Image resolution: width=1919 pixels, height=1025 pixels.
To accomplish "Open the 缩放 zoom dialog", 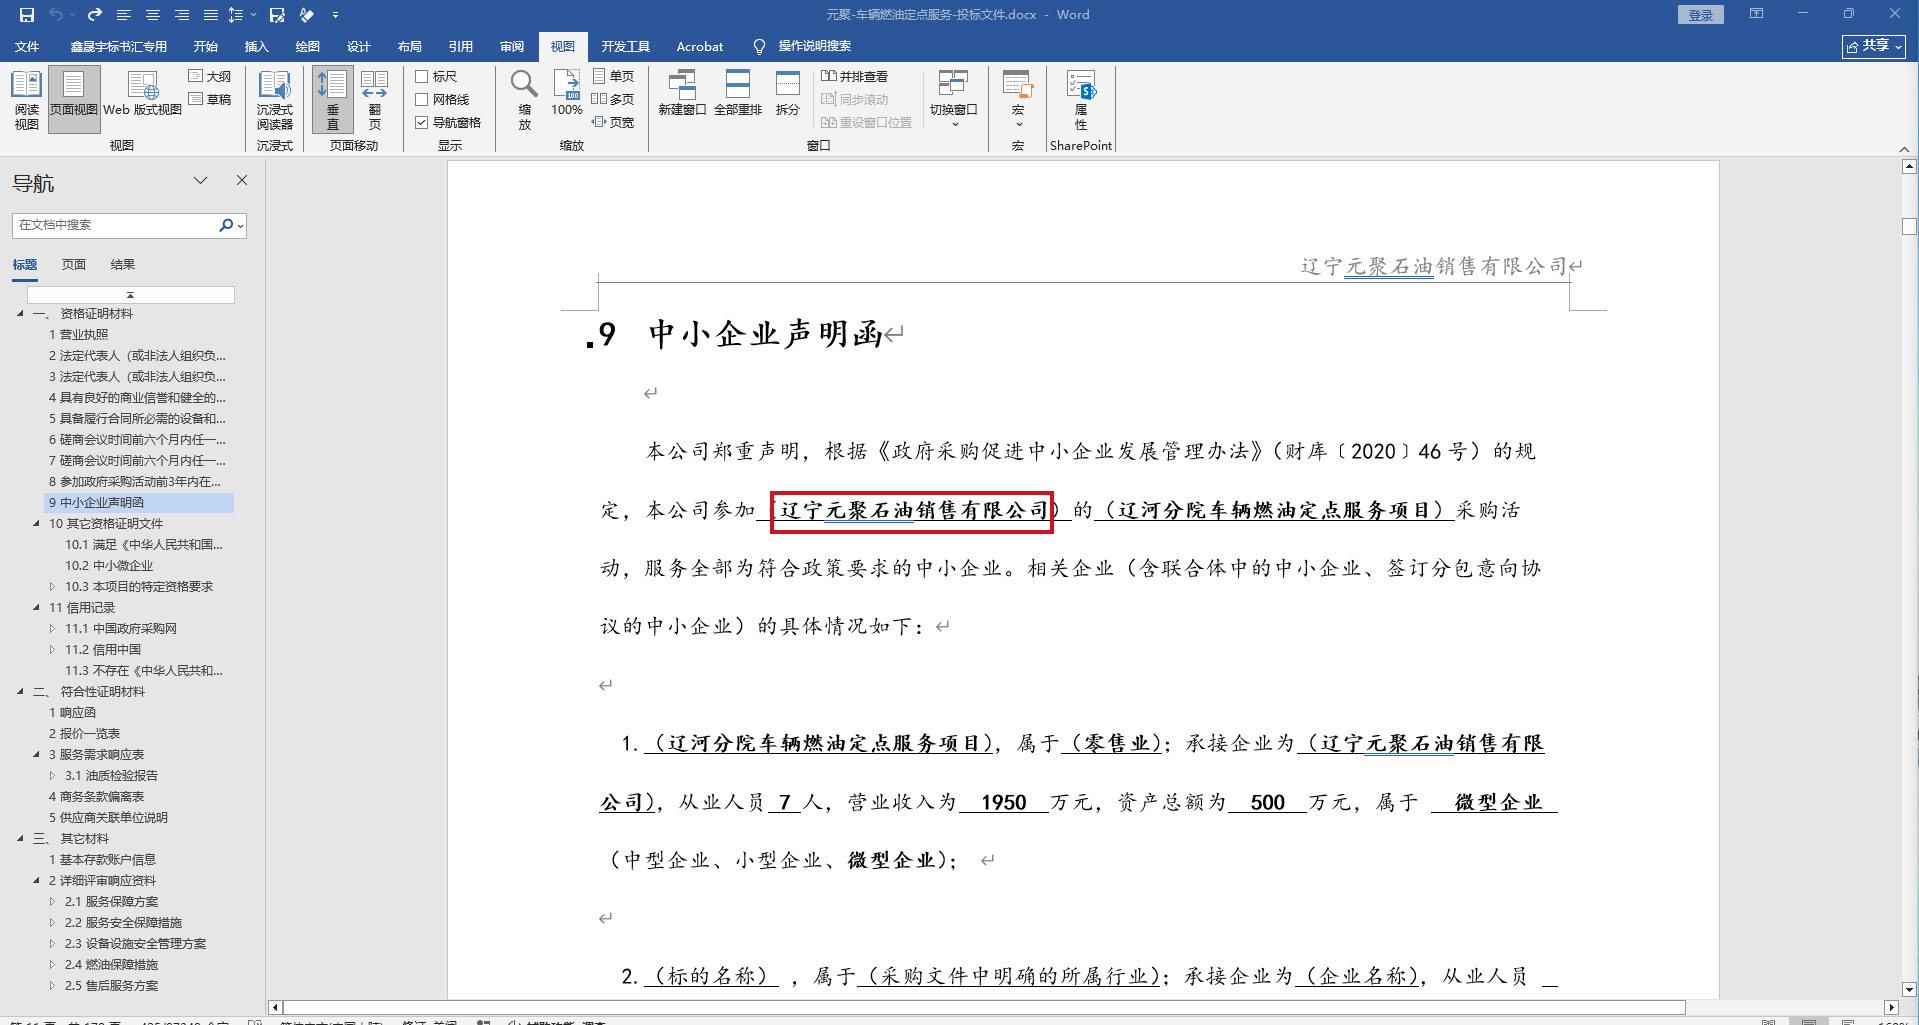I will (x=525, y=100).
